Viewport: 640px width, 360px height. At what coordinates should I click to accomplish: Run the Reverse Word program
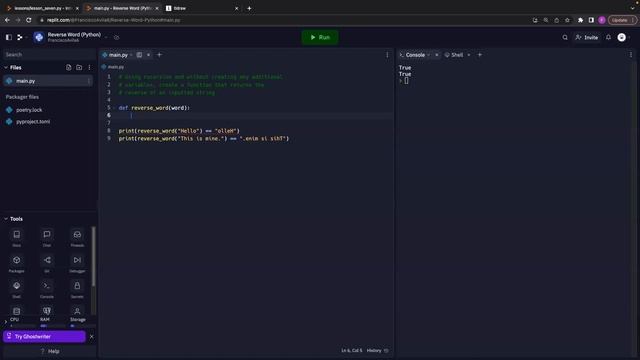320,37
